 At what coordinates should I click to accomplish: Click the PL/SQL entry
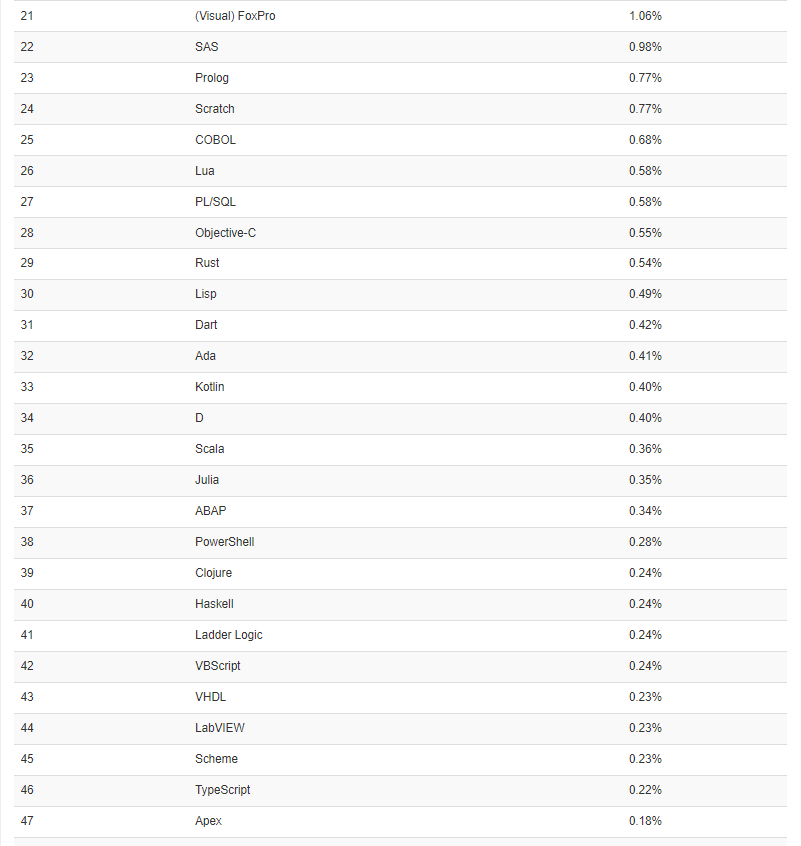point(216,202)
